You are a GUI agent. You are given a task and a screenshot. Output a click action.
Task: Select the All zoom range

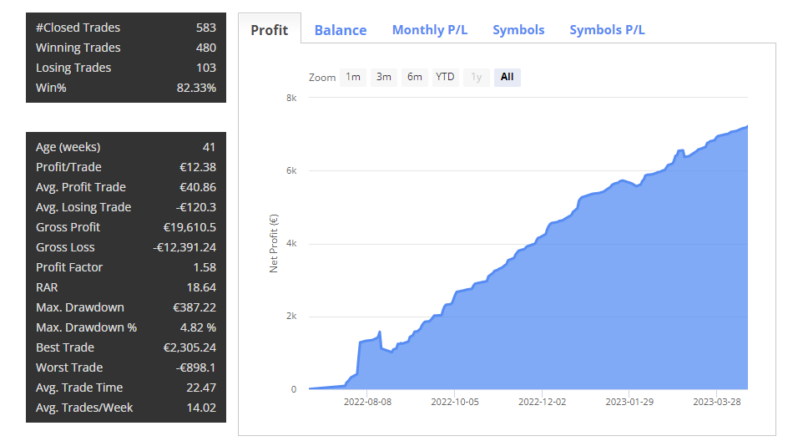(507, 77)
